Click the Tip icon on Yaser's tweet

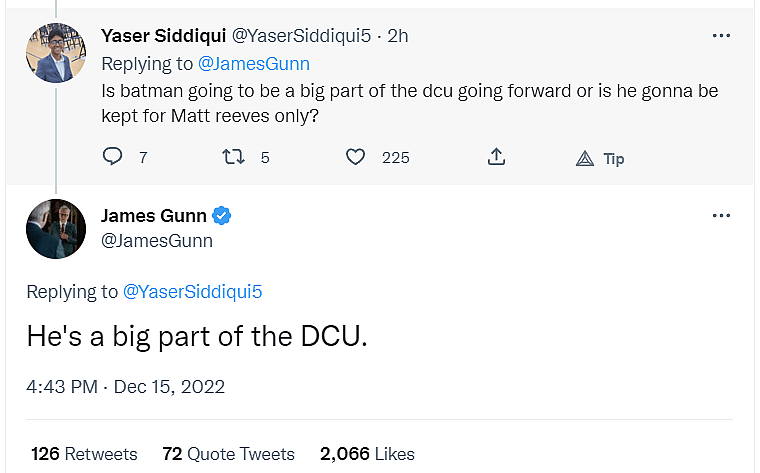click(586, 158)
